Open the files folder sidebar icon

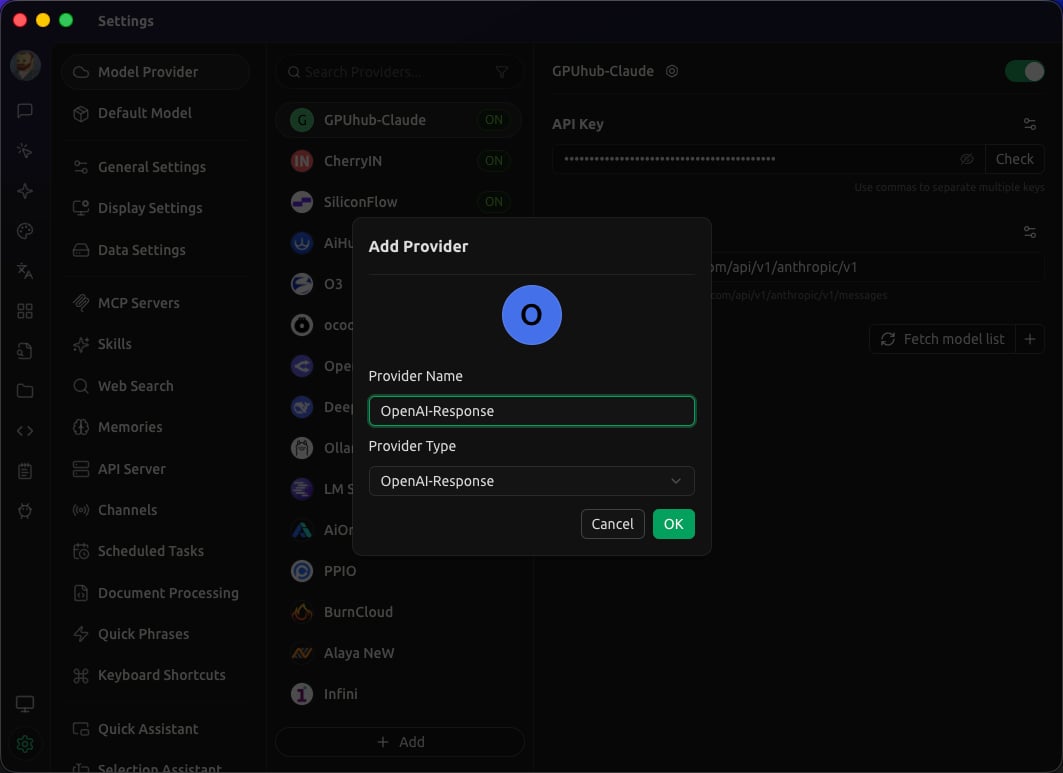pyautogui.click(x=25, y=391)
